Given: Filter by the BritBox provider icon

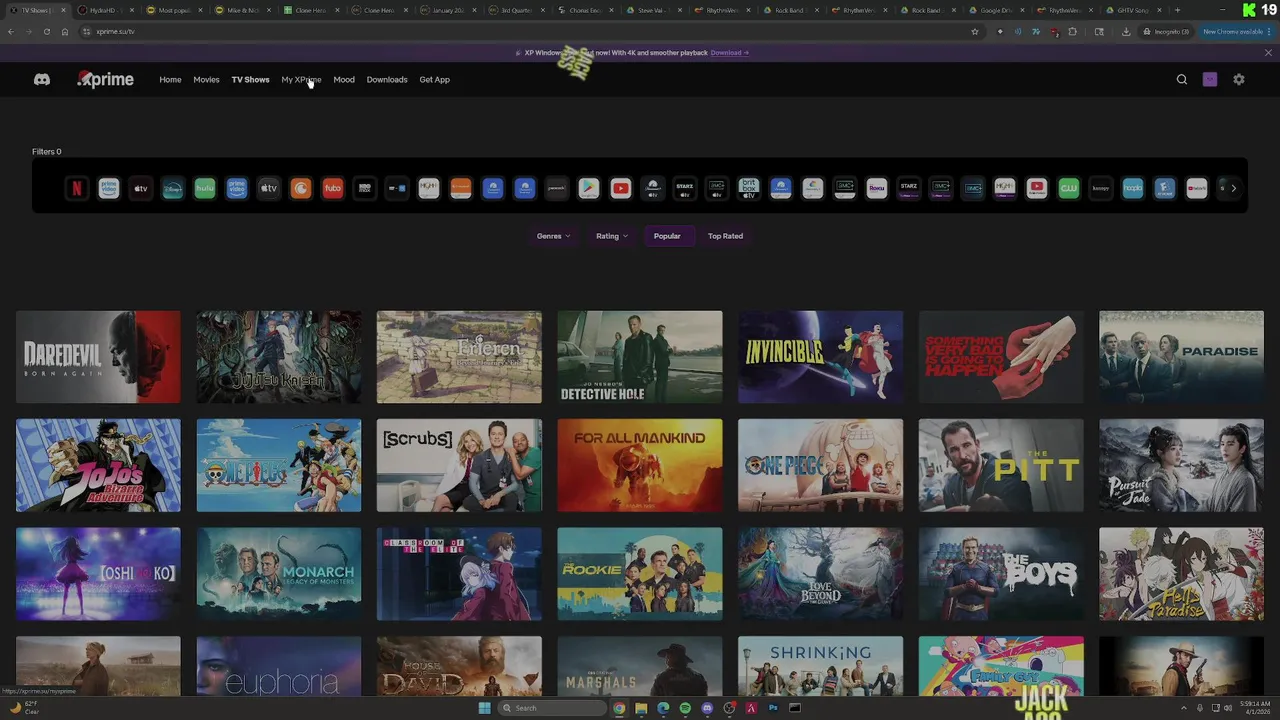Looking at the screenshot, I should point(749,188).
